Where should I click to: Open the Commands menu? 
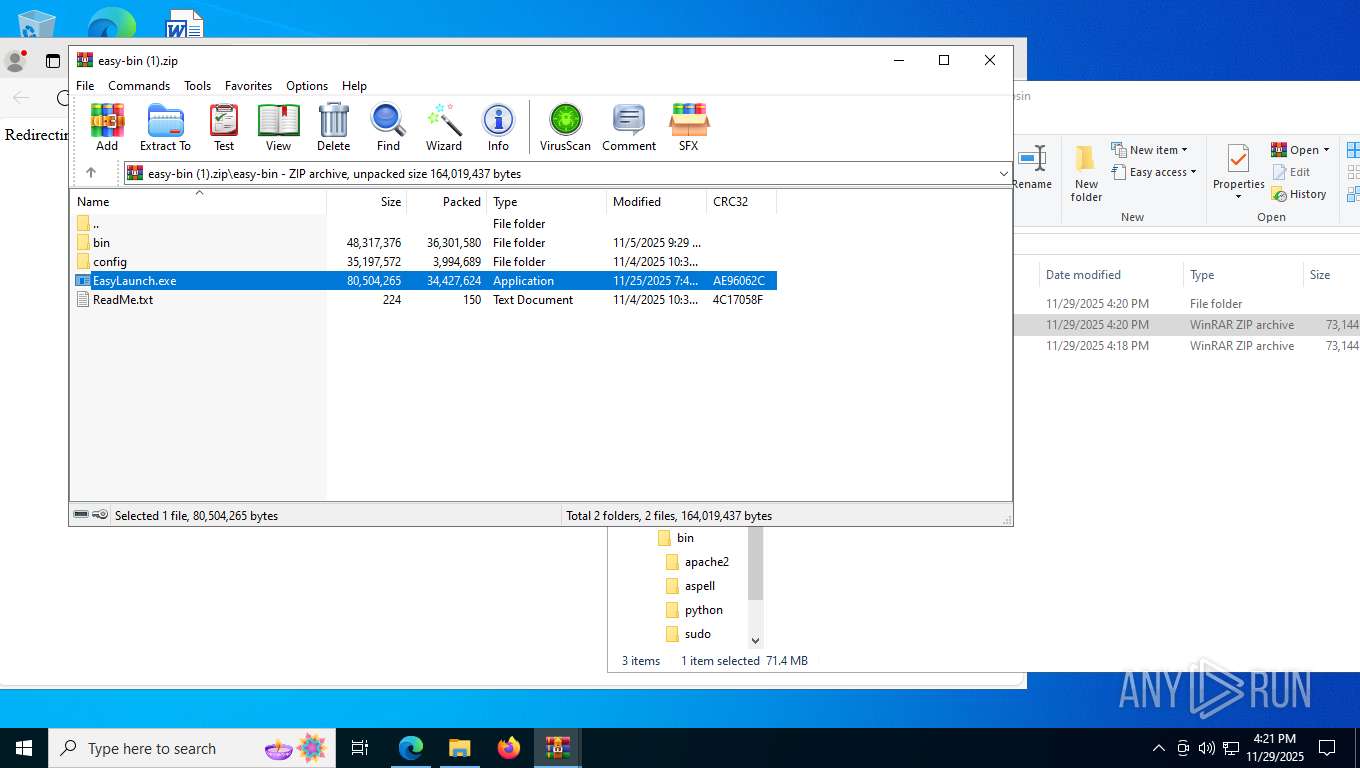[x=139, y=86]
